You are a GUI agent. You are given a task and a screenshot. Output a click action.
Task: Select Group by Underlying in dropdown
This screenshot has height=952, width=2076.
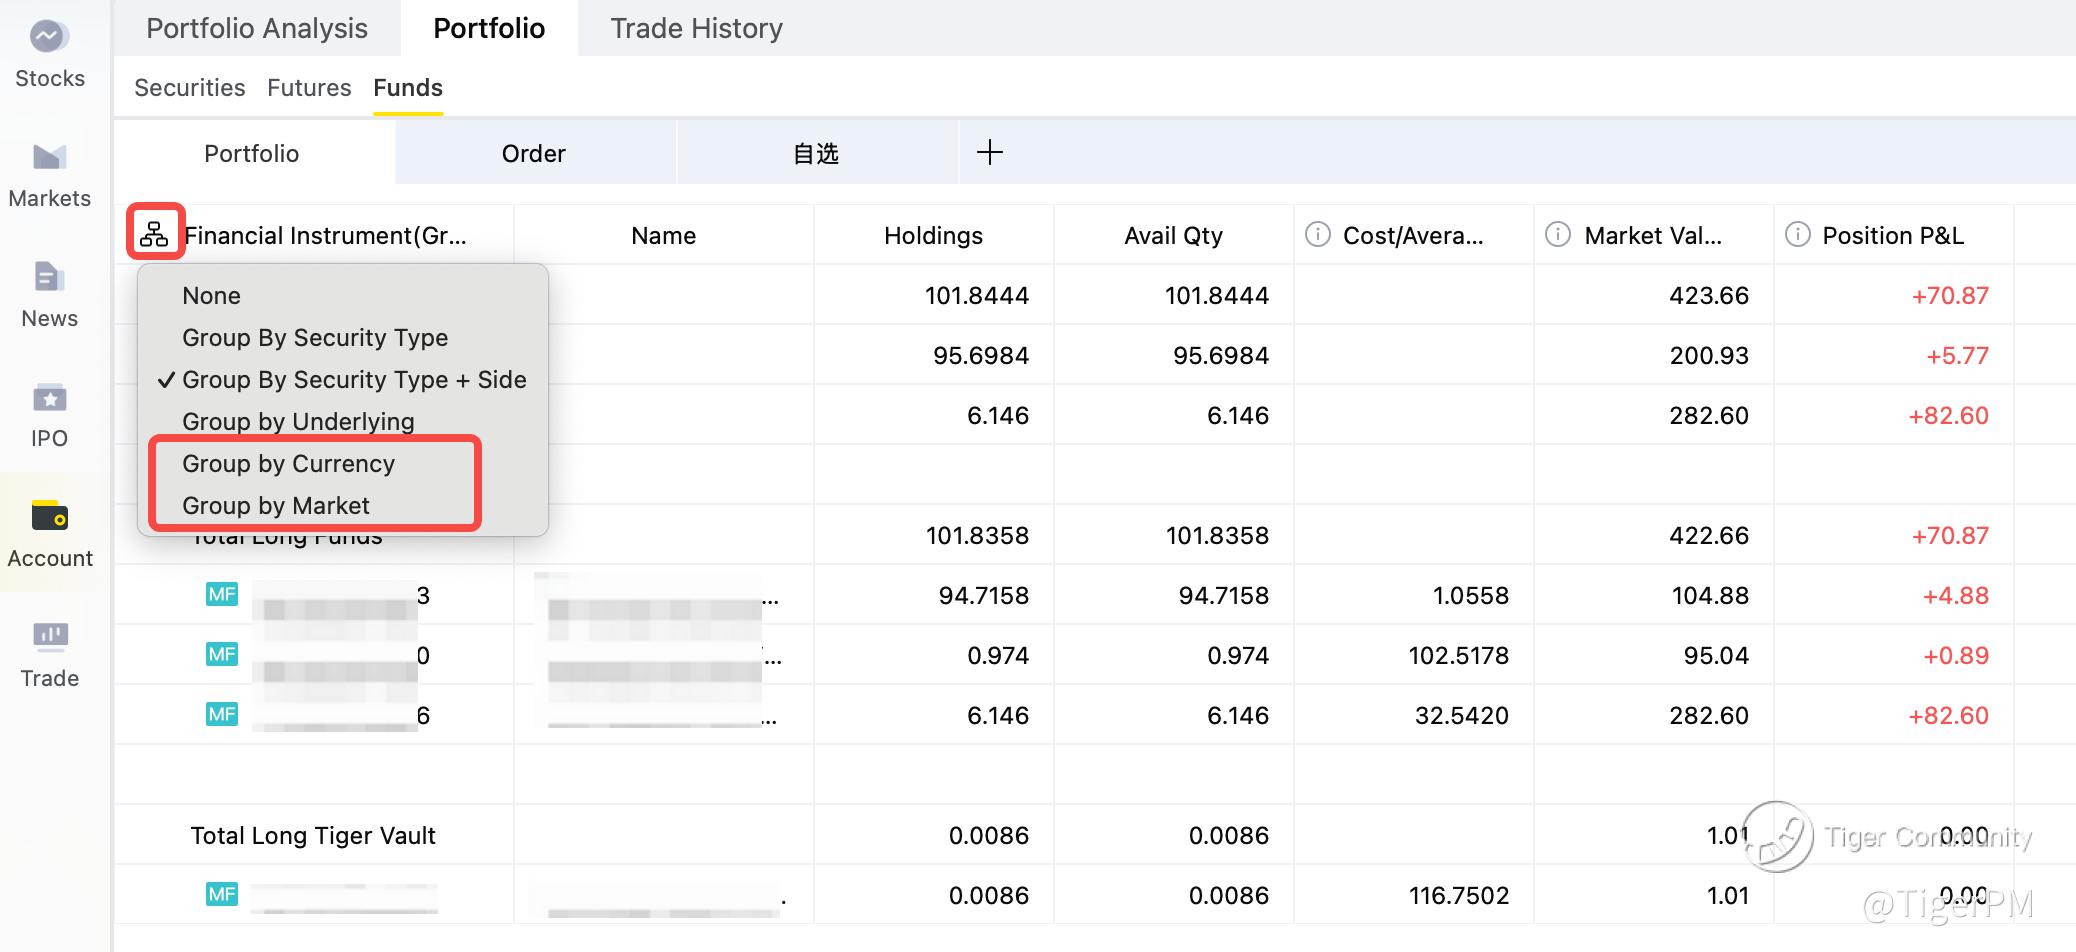297,422
